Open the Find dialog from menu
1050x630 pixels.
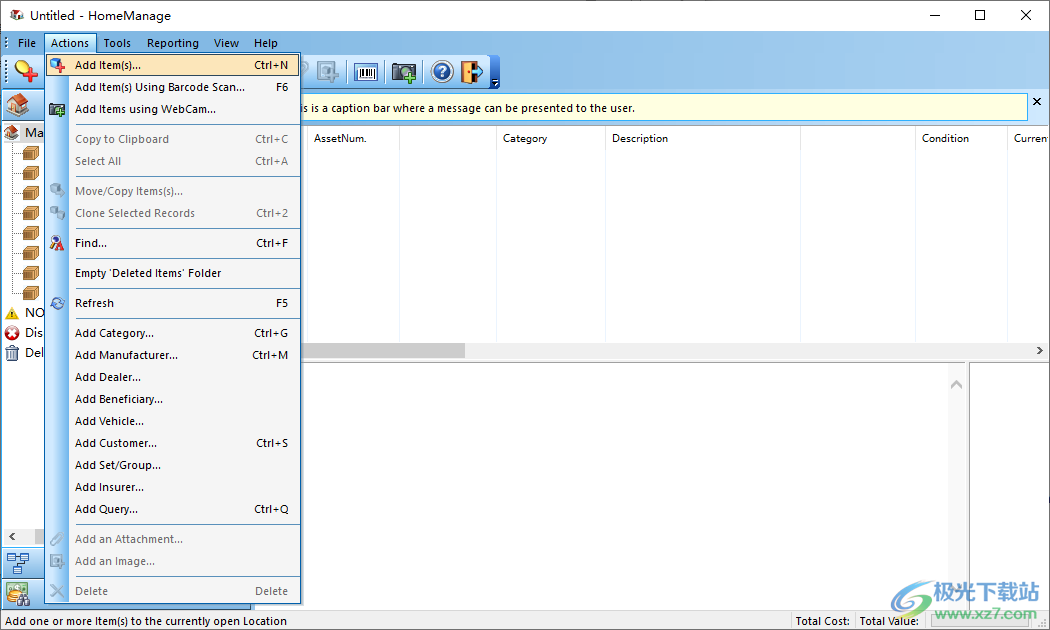pos(173,243)
